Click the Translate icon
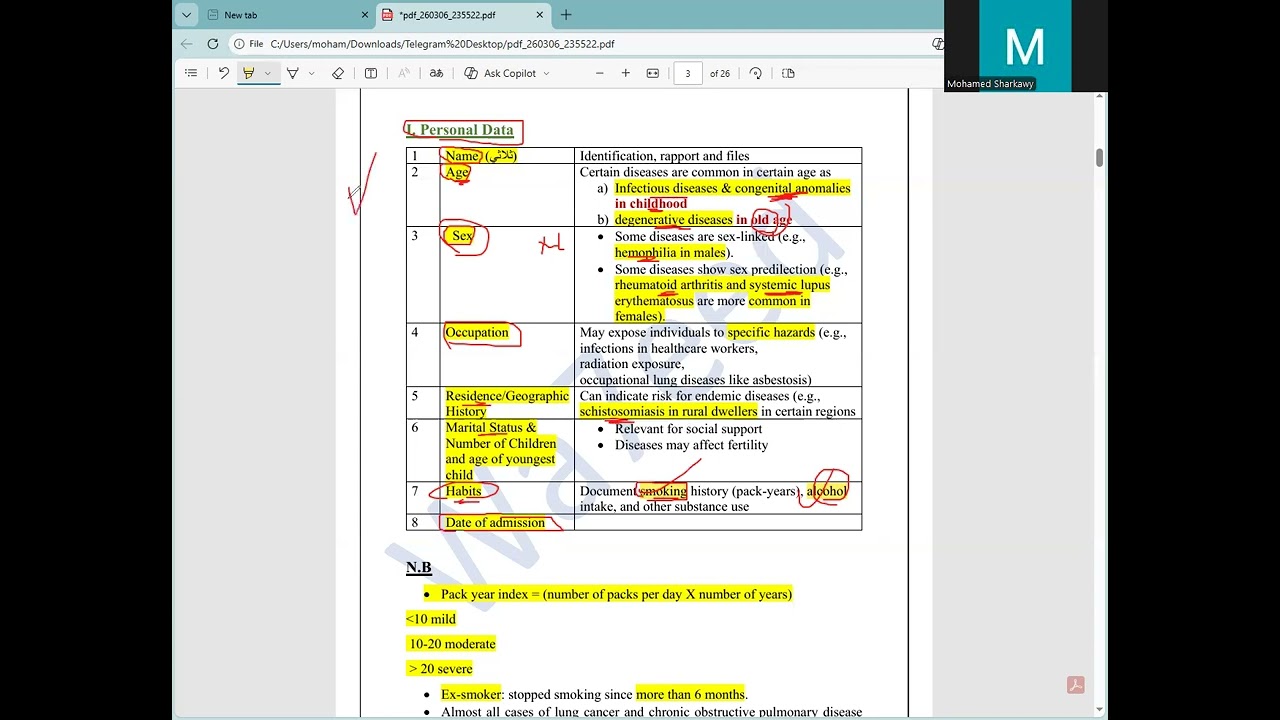The height and width of the screenshot is (720, 1280). click(436, 73)
